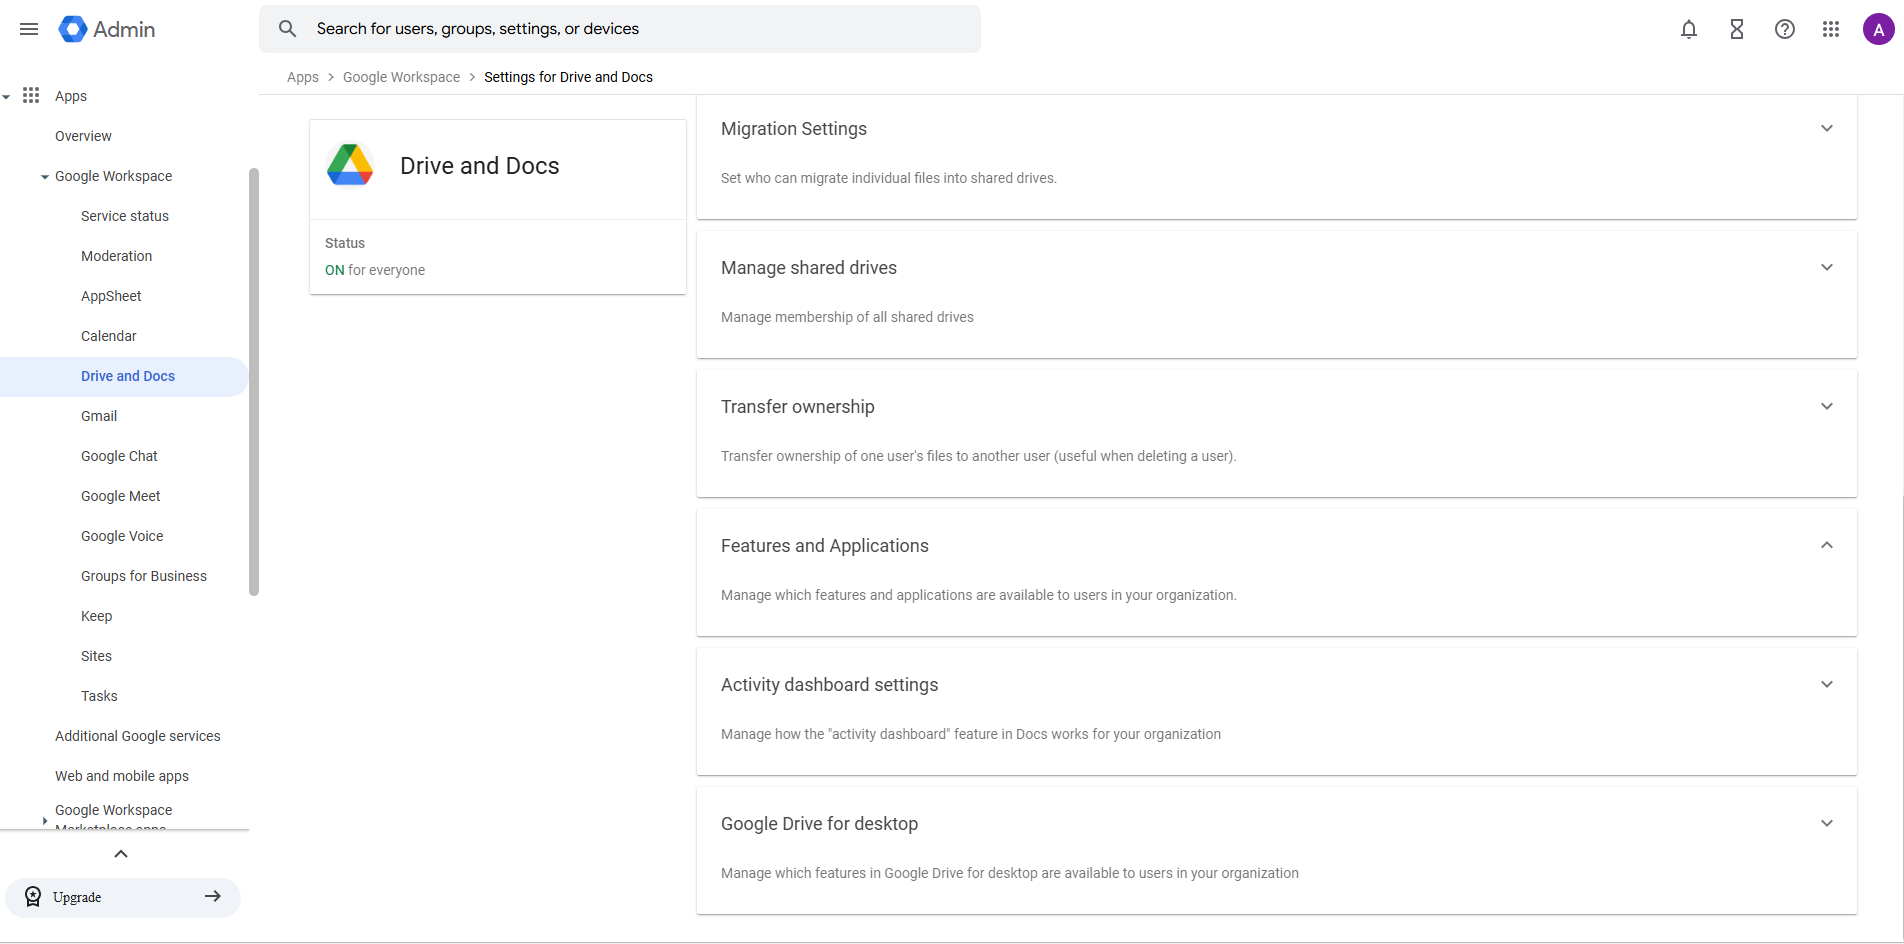Click the Migration Settings heading
The image size is (1904, 944).
[794, 129]
